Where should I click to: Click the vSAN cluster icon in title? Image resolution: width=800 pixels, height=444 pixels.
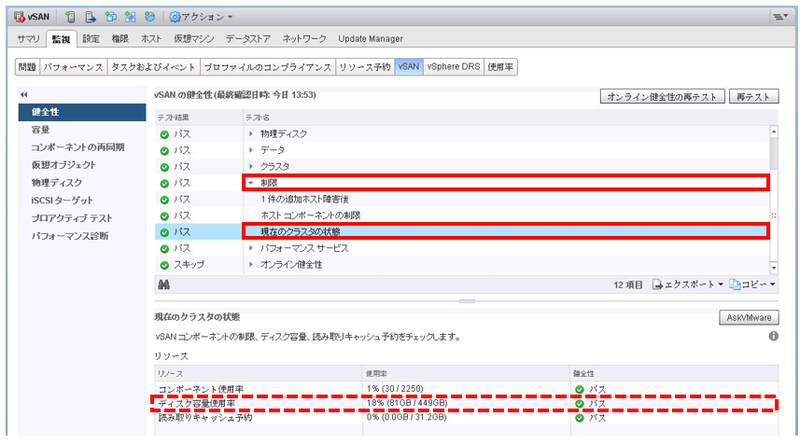point(20,17)
